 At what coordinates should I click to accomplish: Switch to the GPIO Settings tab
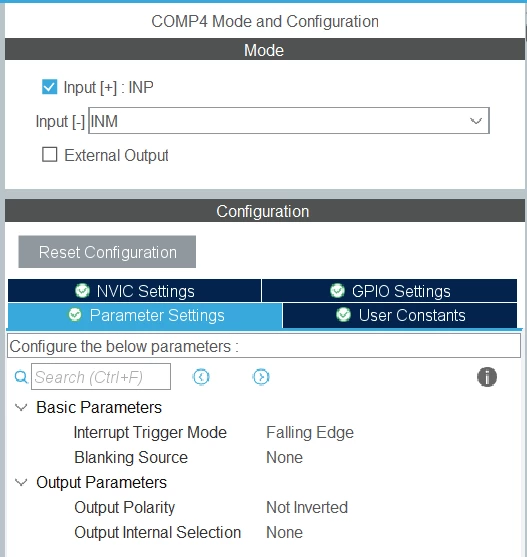pyautogui.click(x=390, y=291)
